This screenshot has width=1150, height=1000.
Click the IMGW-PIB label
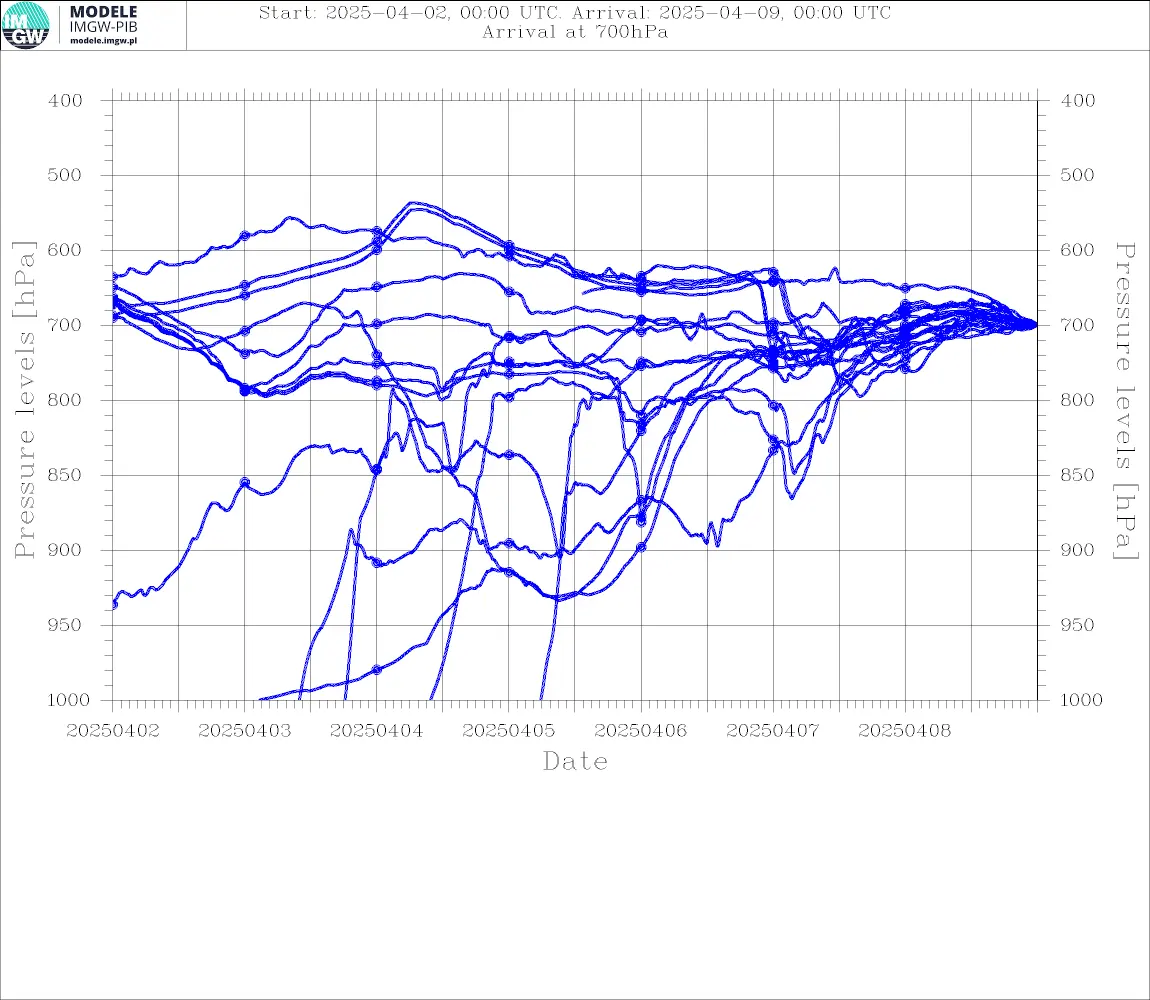pyautogui.click(x=103, y=27)
